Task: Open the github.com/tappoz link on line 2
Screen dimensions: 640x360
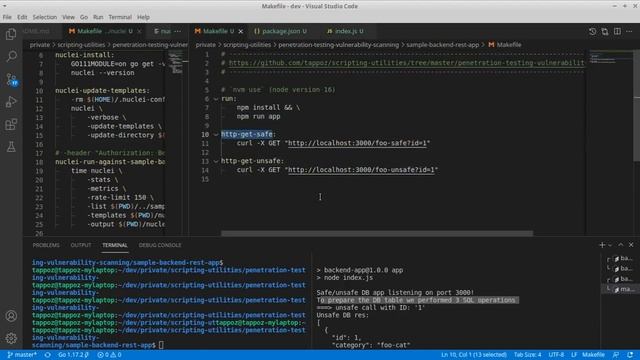Action: coord(406,63)
